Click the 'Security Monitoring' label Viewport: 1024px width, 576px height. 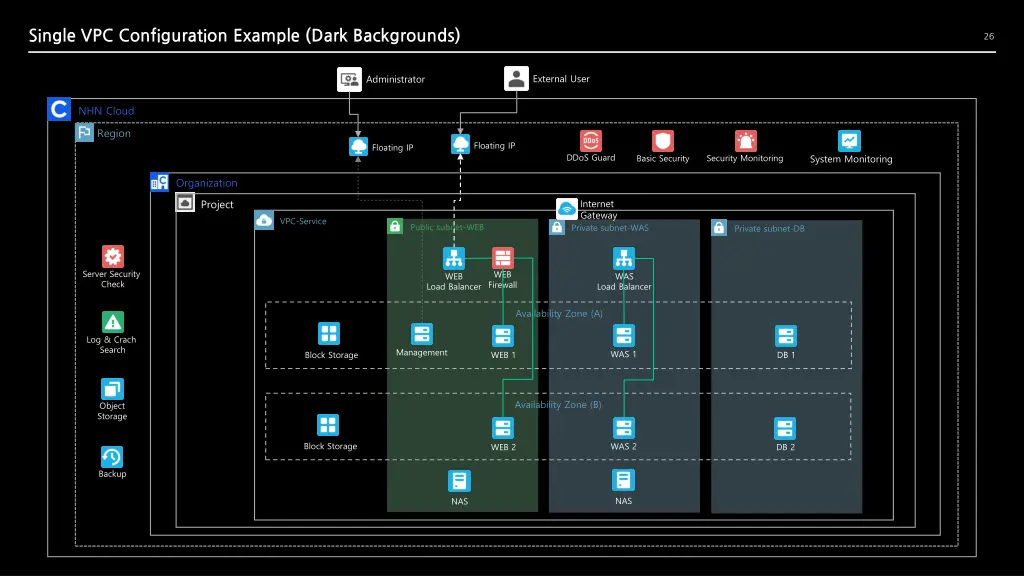coord(744,158)
